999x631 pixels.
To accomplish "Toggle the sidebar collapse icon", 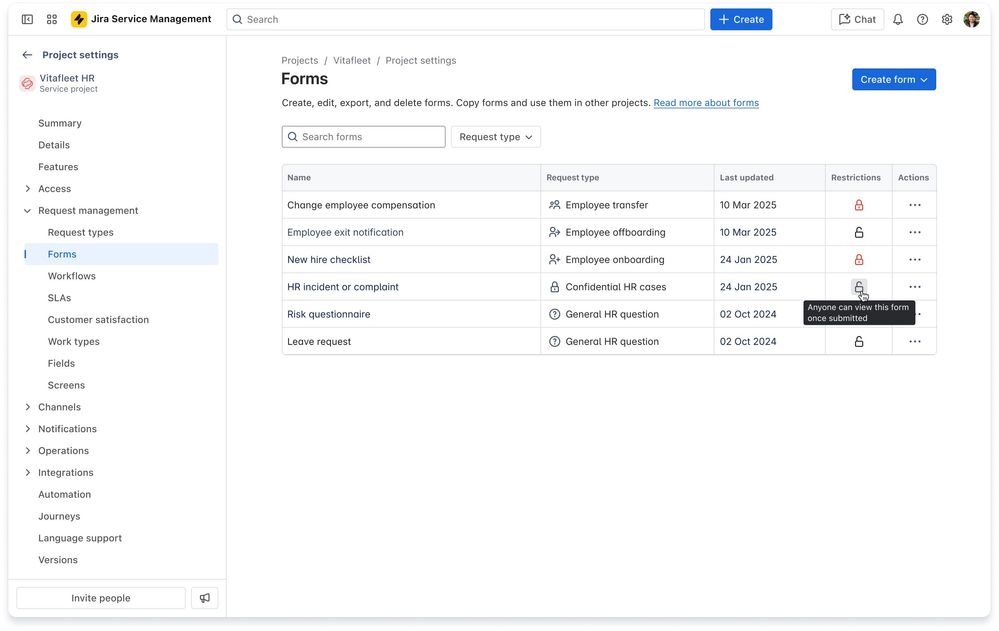I will 27,19.
